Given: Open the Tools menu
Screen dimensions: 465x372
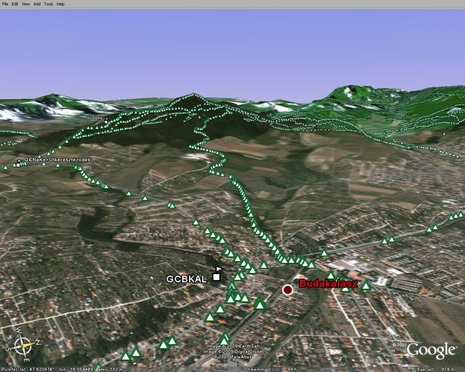Looking at the screenshot, I should (x=48, y=4).
